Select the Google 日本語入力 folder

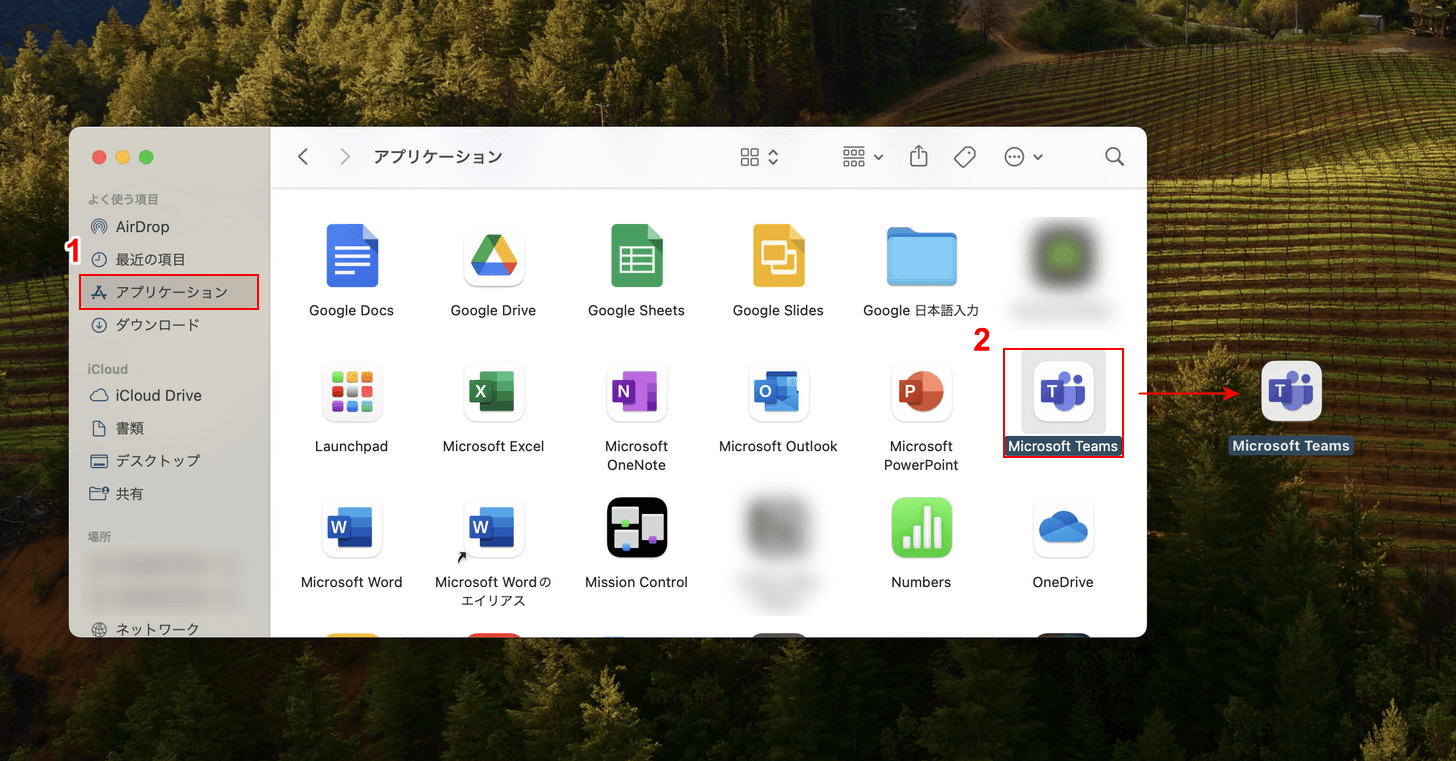click(x=921, y=257)
